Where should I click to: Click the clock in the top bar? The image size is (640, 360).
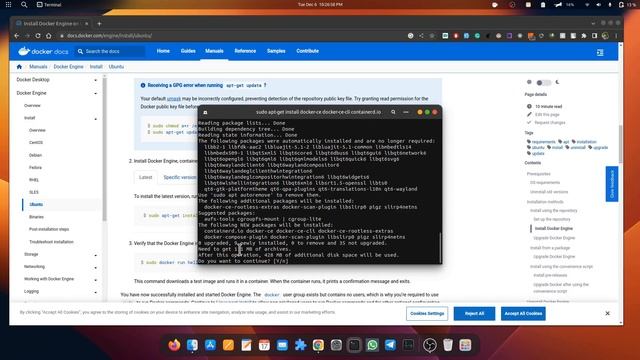320,4
